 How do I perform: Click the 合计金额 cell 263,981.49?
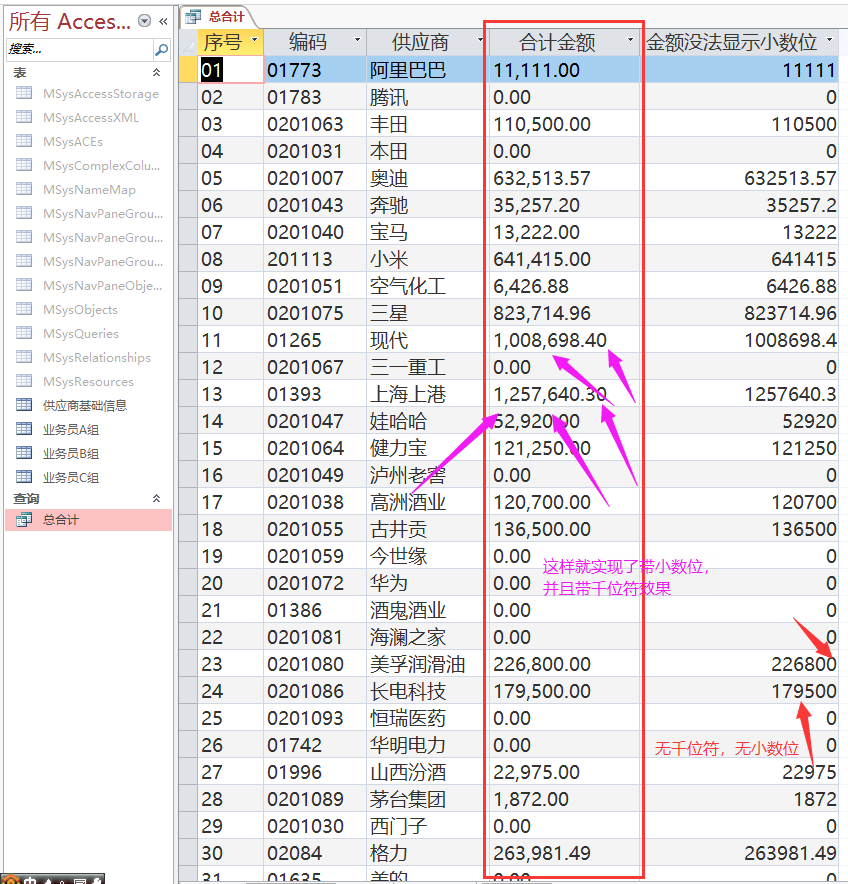(x=566, y=853)
